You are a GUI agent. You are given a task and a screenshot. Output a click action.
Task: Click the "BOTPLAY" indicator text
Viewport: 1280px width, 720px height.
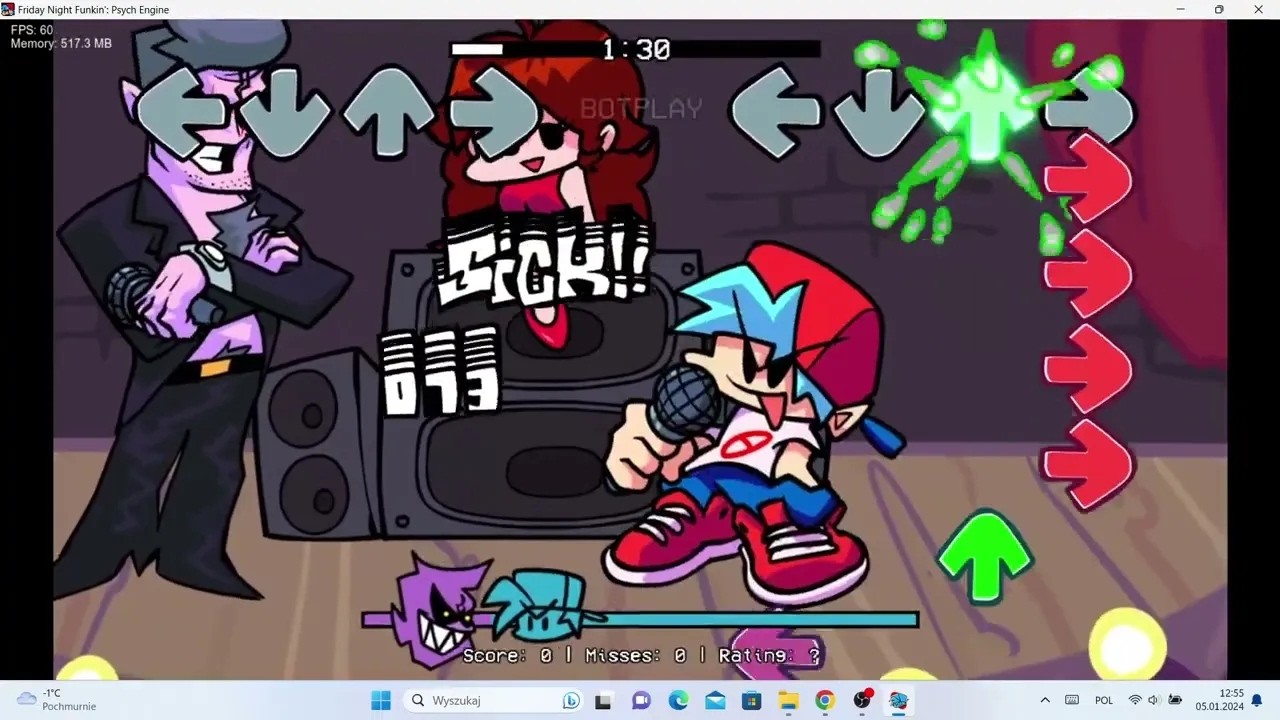pos(641,108)
